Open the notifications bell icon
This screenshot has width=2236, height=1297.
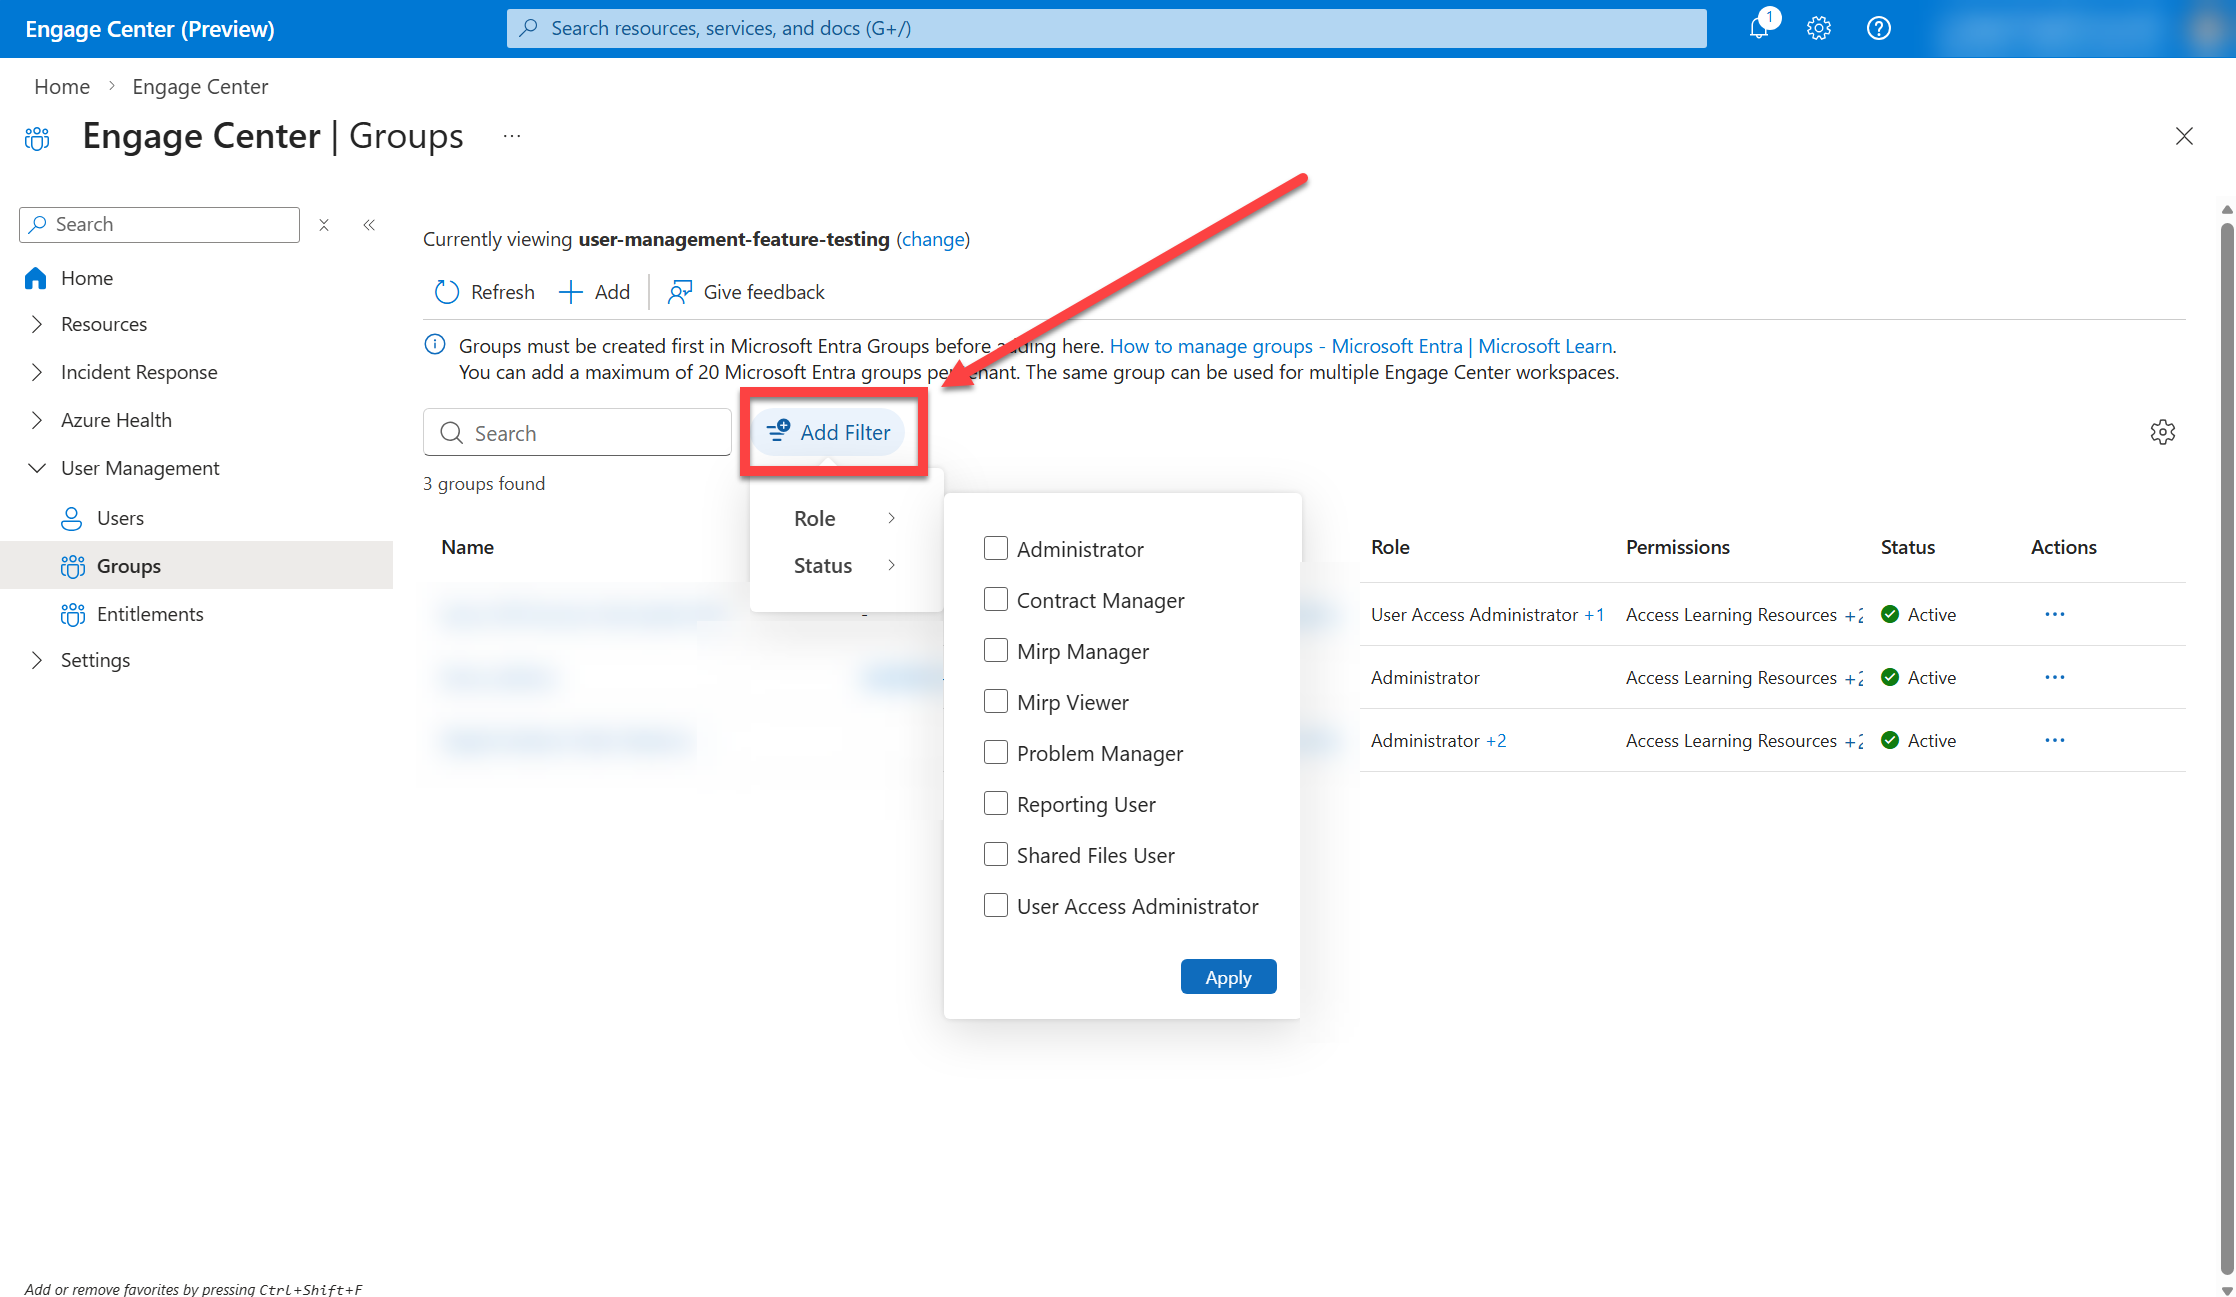(1759, 28)
